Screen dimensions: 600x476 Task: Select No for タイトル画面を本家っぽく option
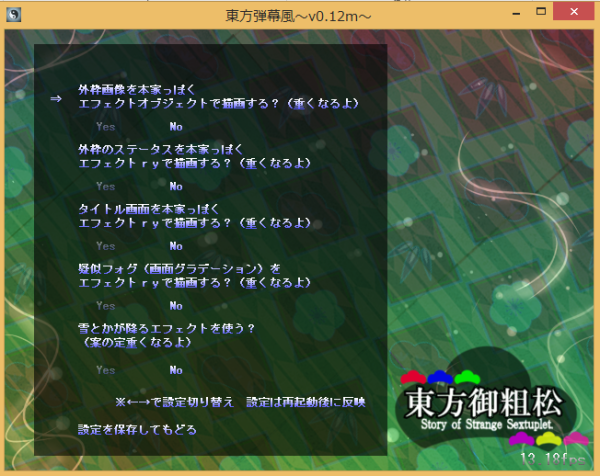[x=176, y=246]
